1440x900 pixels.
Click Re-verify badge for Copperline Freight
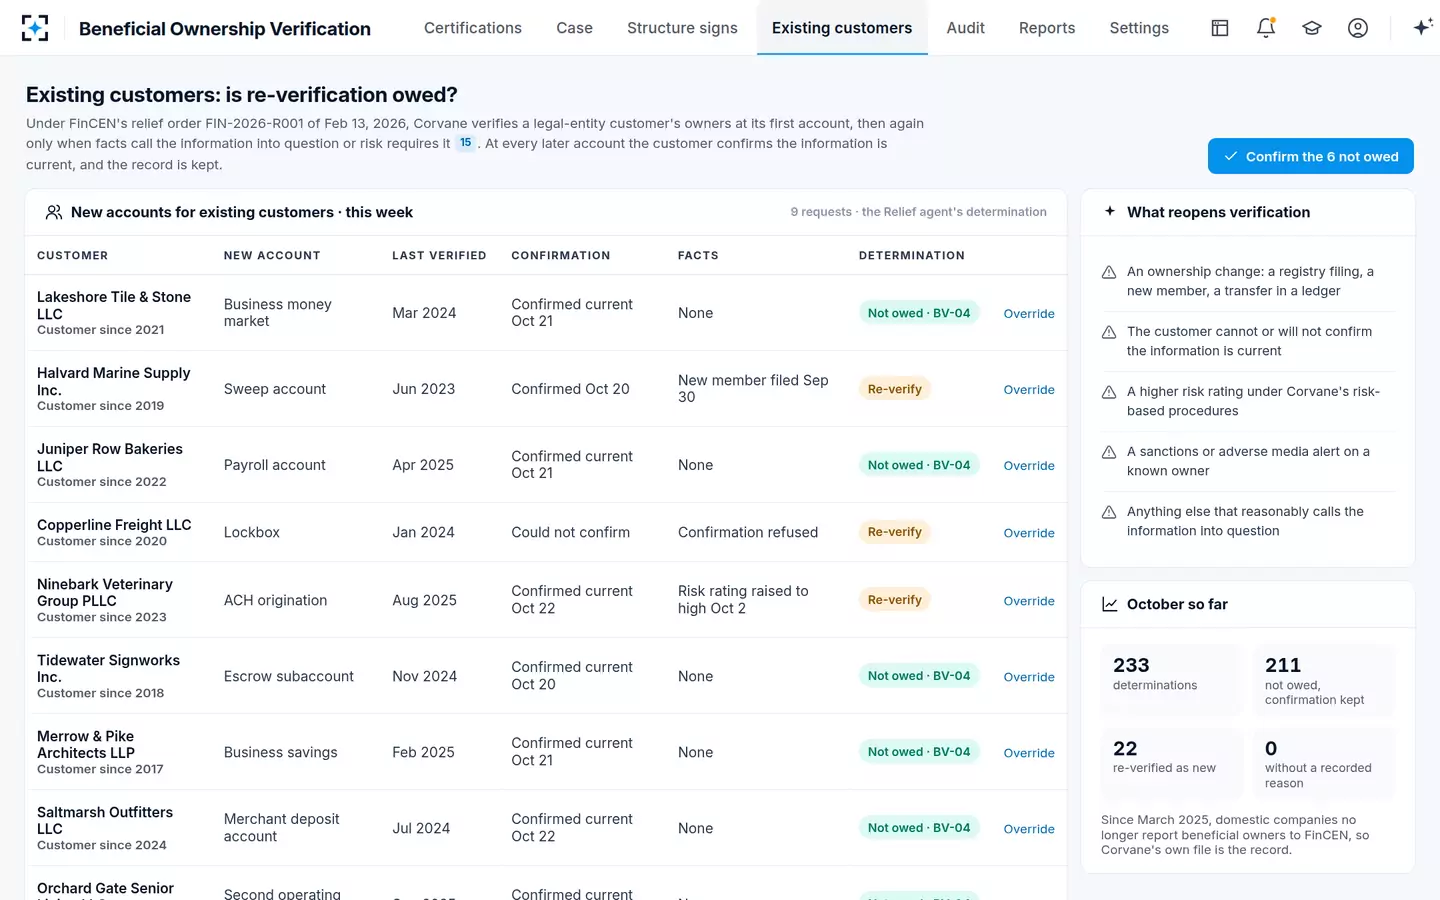[x=895, y=532]
